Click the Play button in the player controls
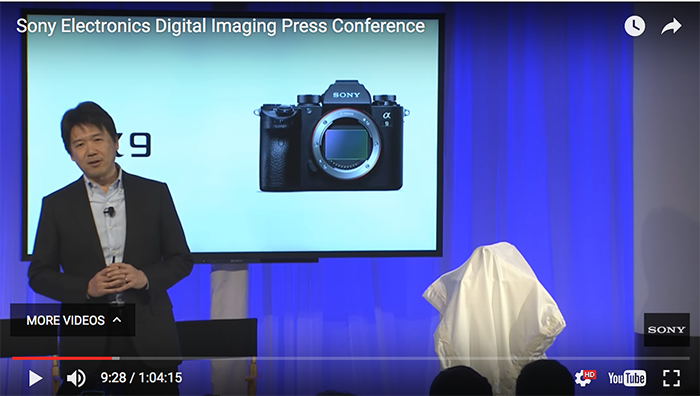Viewport: 700px width, 396px height. tap(36, 378)
